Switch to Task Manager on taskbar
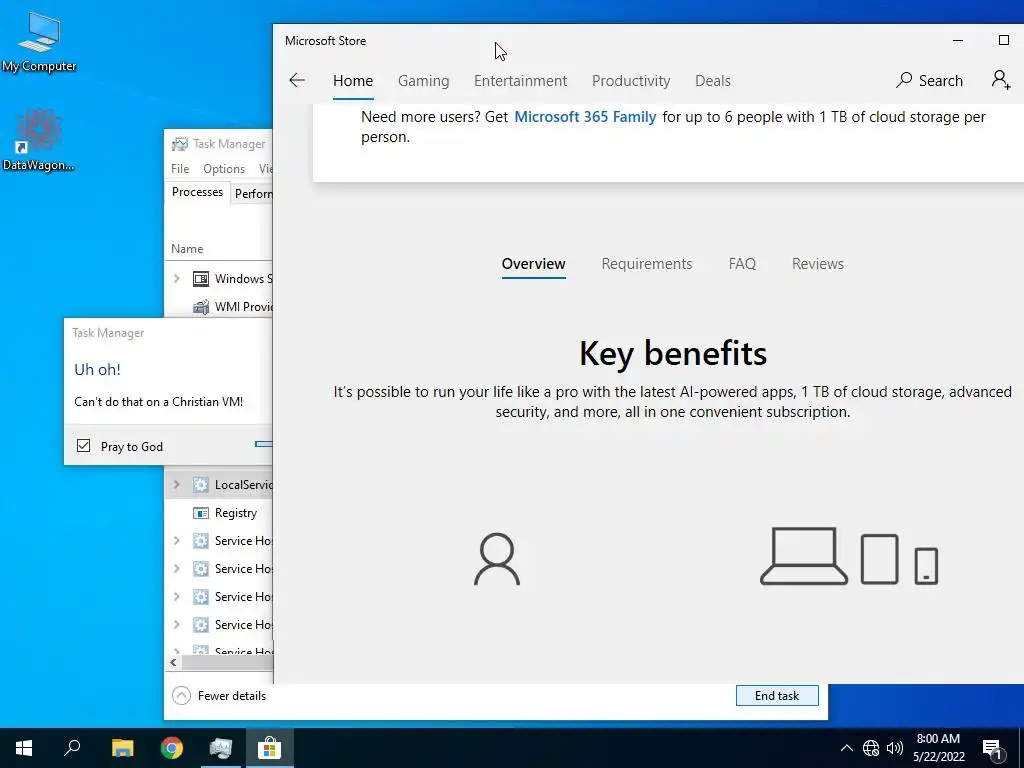1024x768 pixels. click(221, 748)
